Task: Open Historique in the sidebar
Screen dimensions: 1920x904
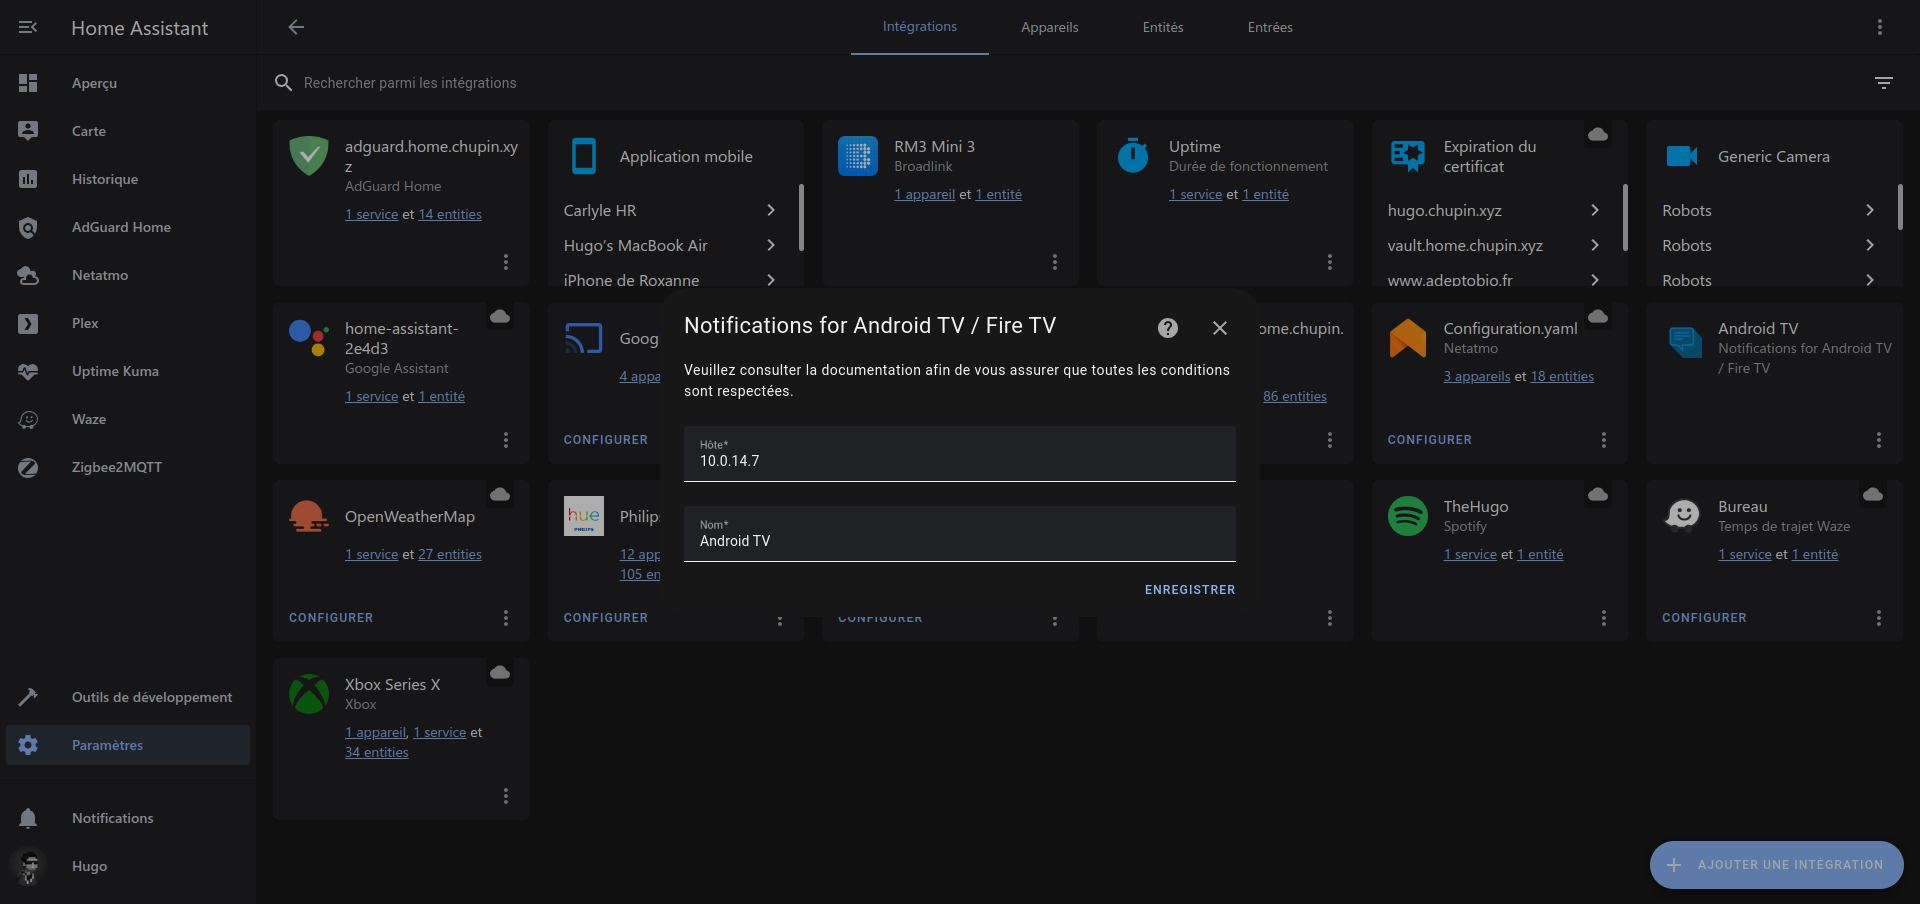Action: click(x=128, y=179)
